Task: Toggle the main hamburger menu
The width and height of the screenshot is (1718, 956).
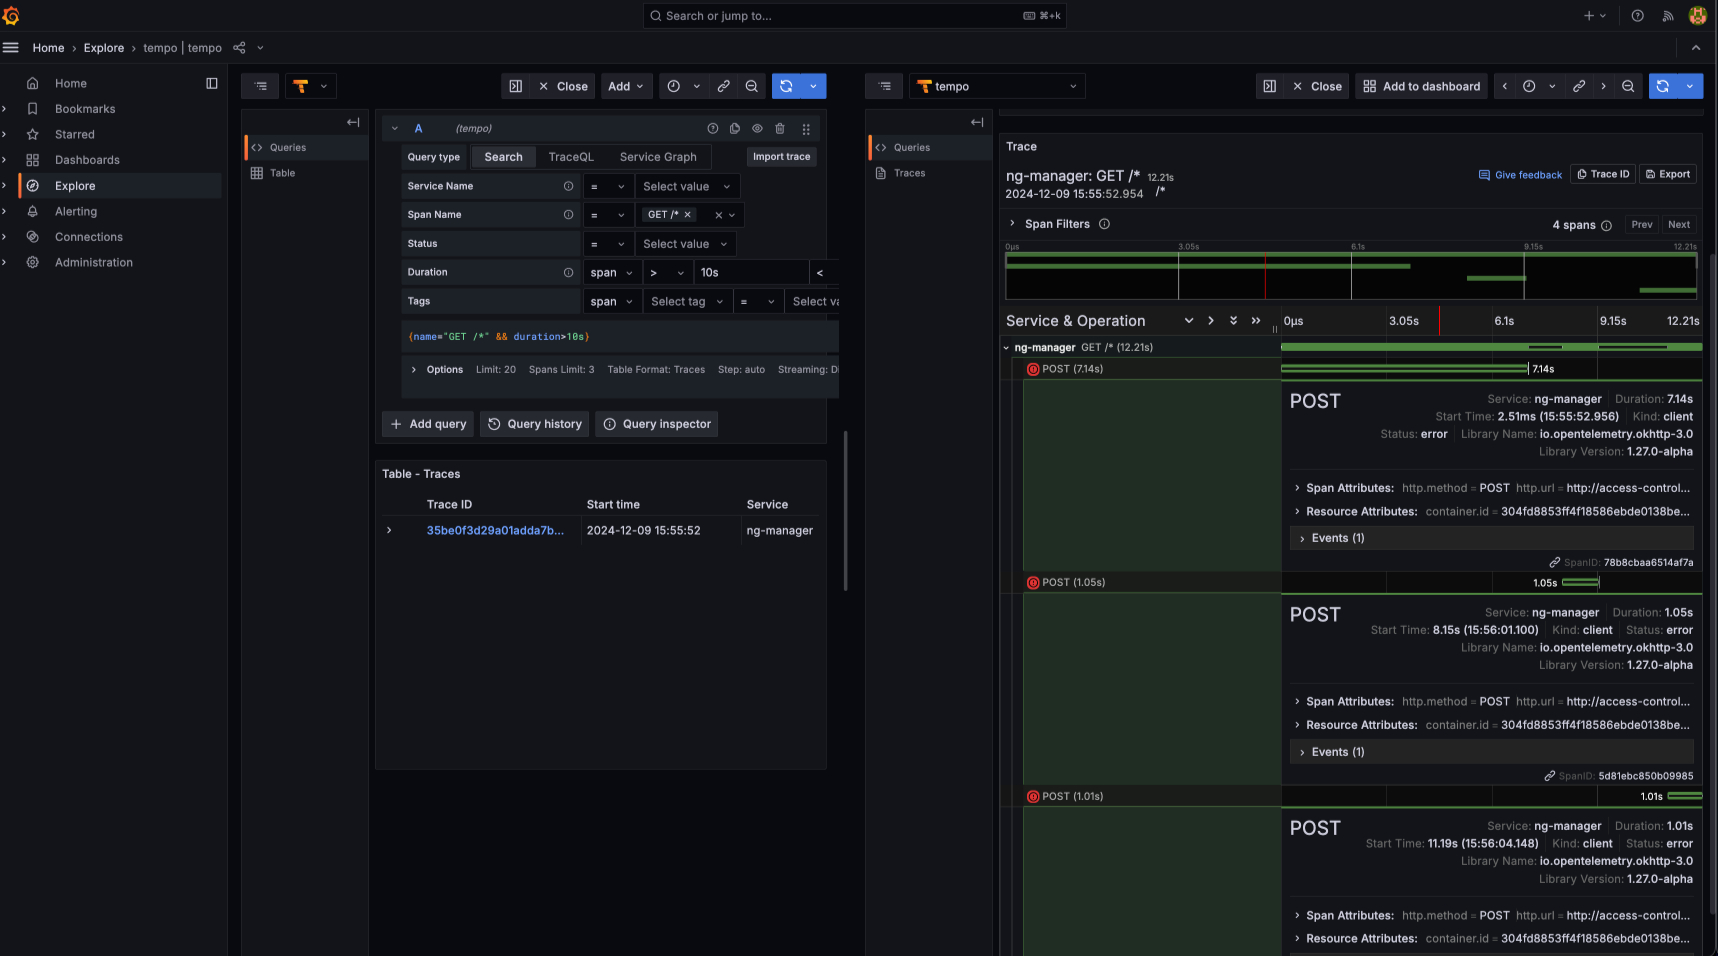Action: tap(11, 48)
